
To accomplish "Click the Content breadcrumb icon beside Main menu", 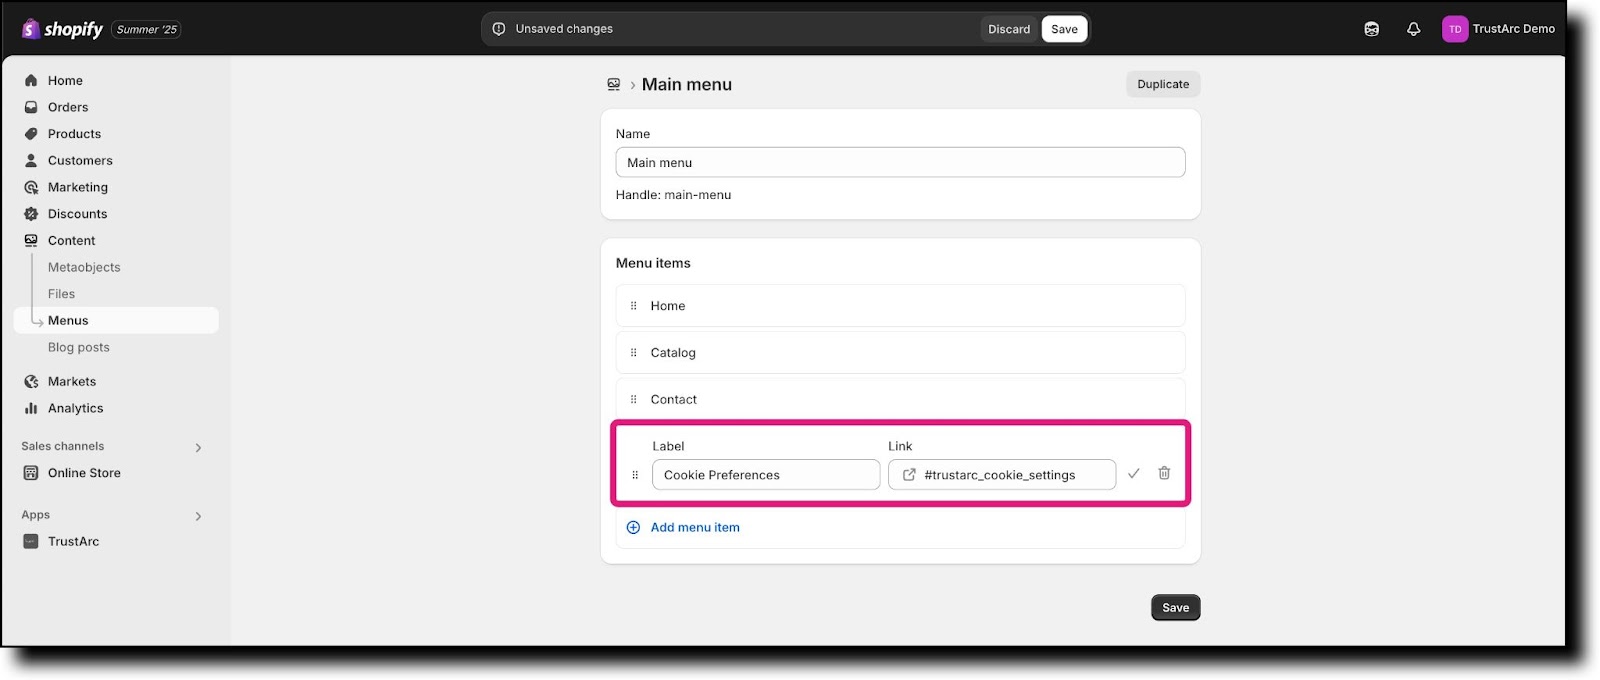I will [x=614, y=85].
